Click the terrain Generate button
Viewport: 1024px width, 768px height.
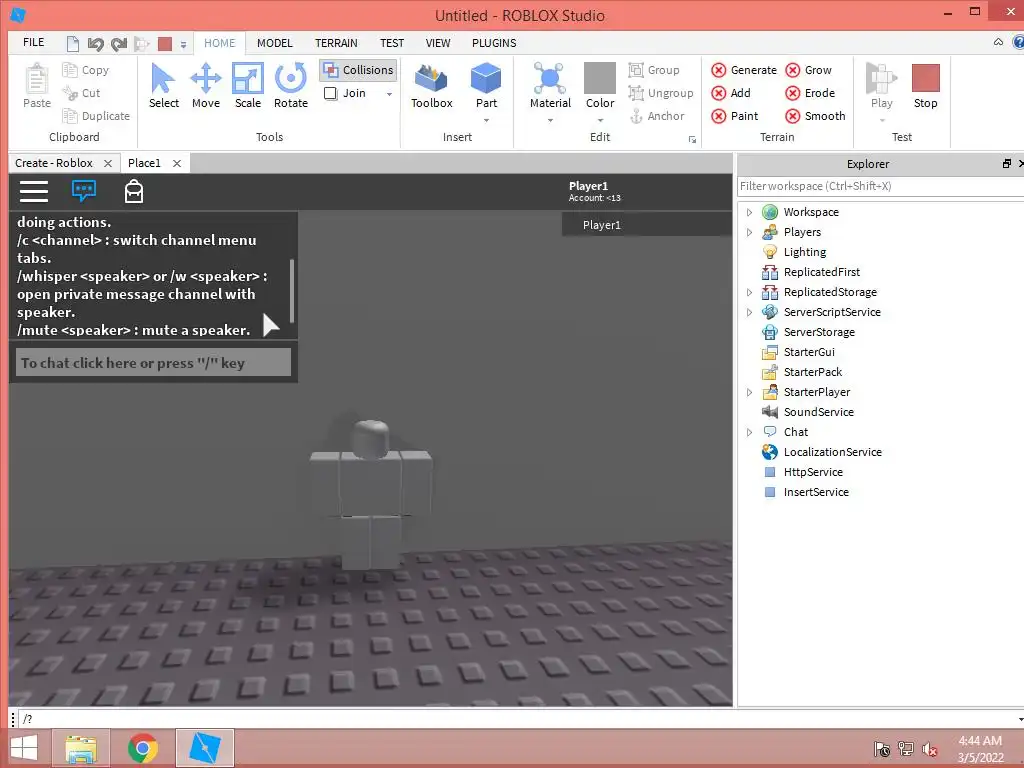point(744,71)
